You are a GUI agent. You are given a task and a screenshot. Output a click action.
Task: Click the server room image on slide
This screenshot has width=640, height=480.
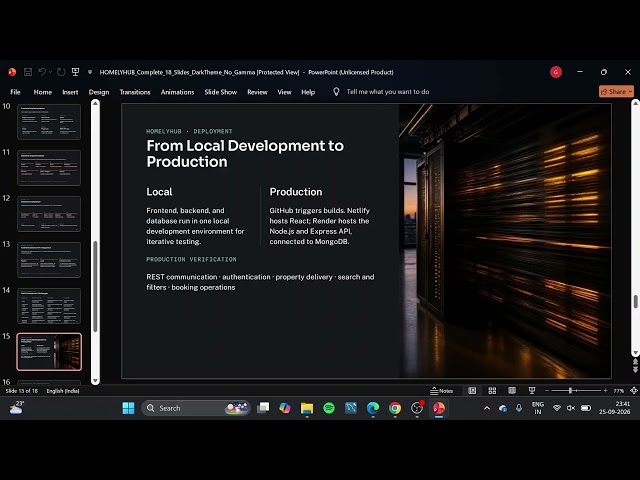(x=505, y=241)
